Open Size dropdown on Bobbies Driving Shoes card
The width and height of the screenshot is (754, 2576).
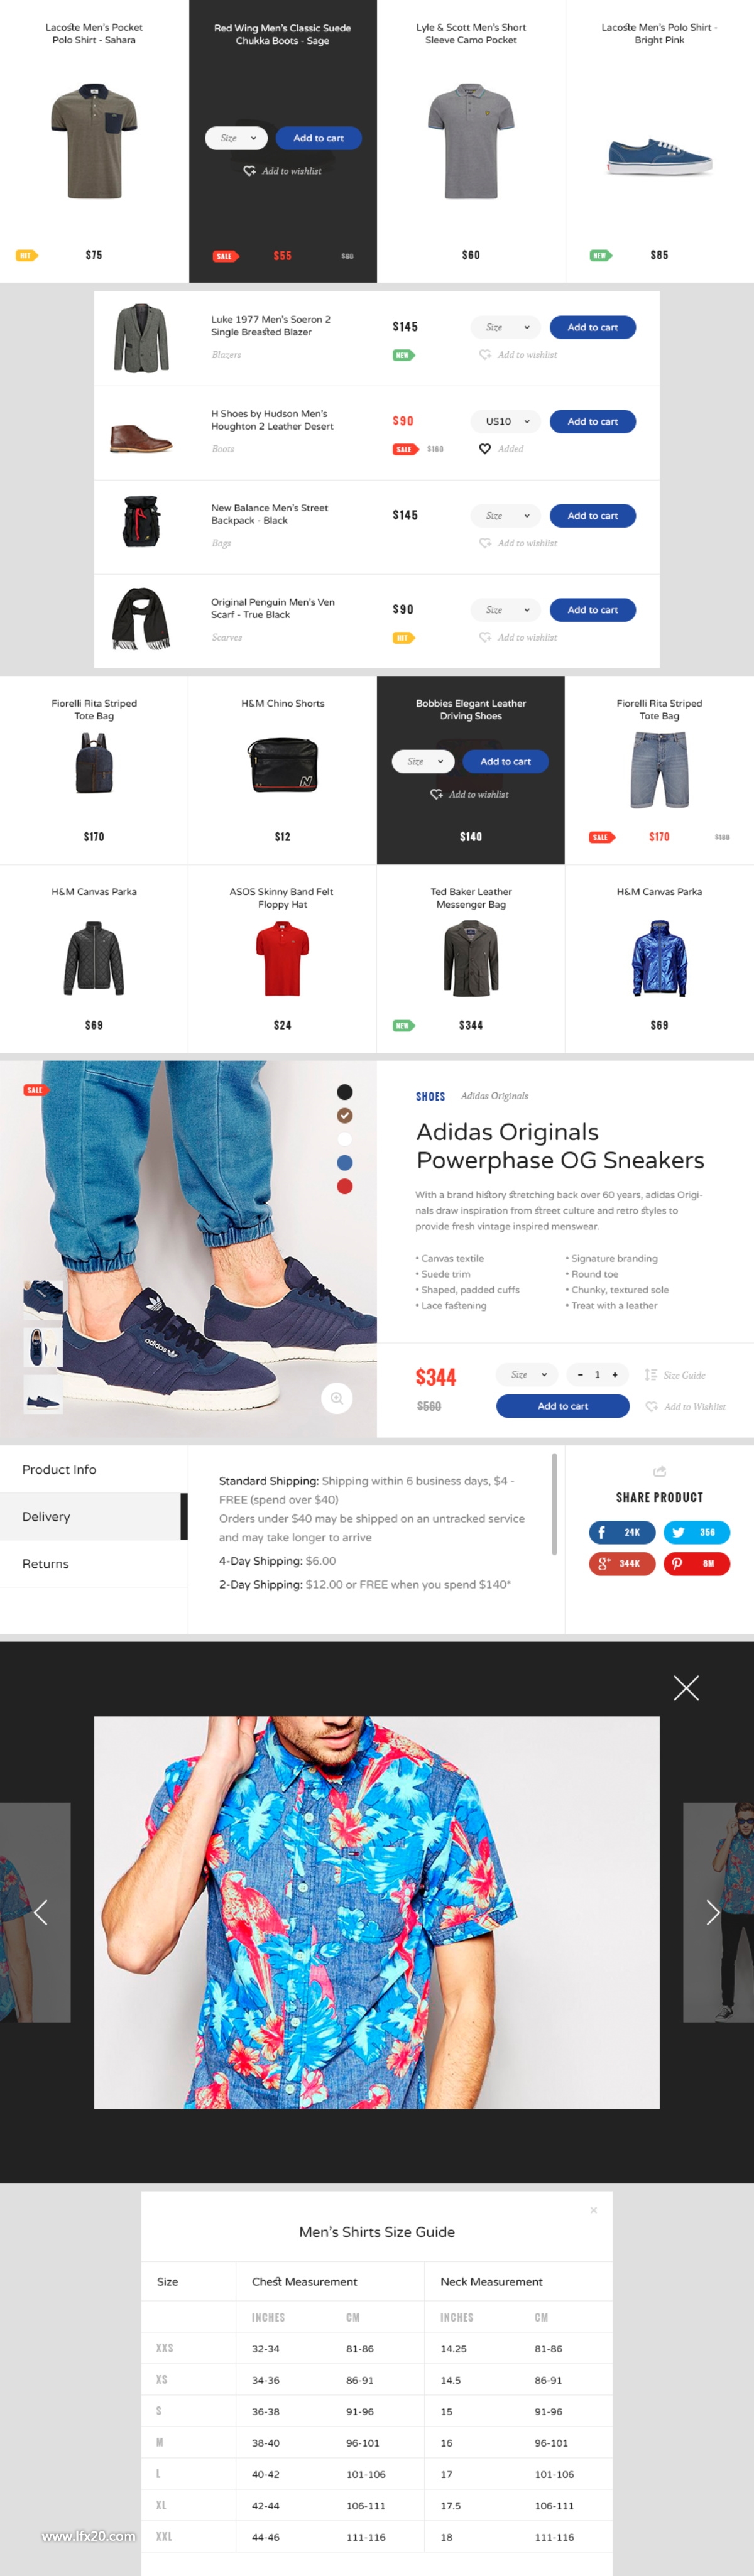click(x=424, y=762)
